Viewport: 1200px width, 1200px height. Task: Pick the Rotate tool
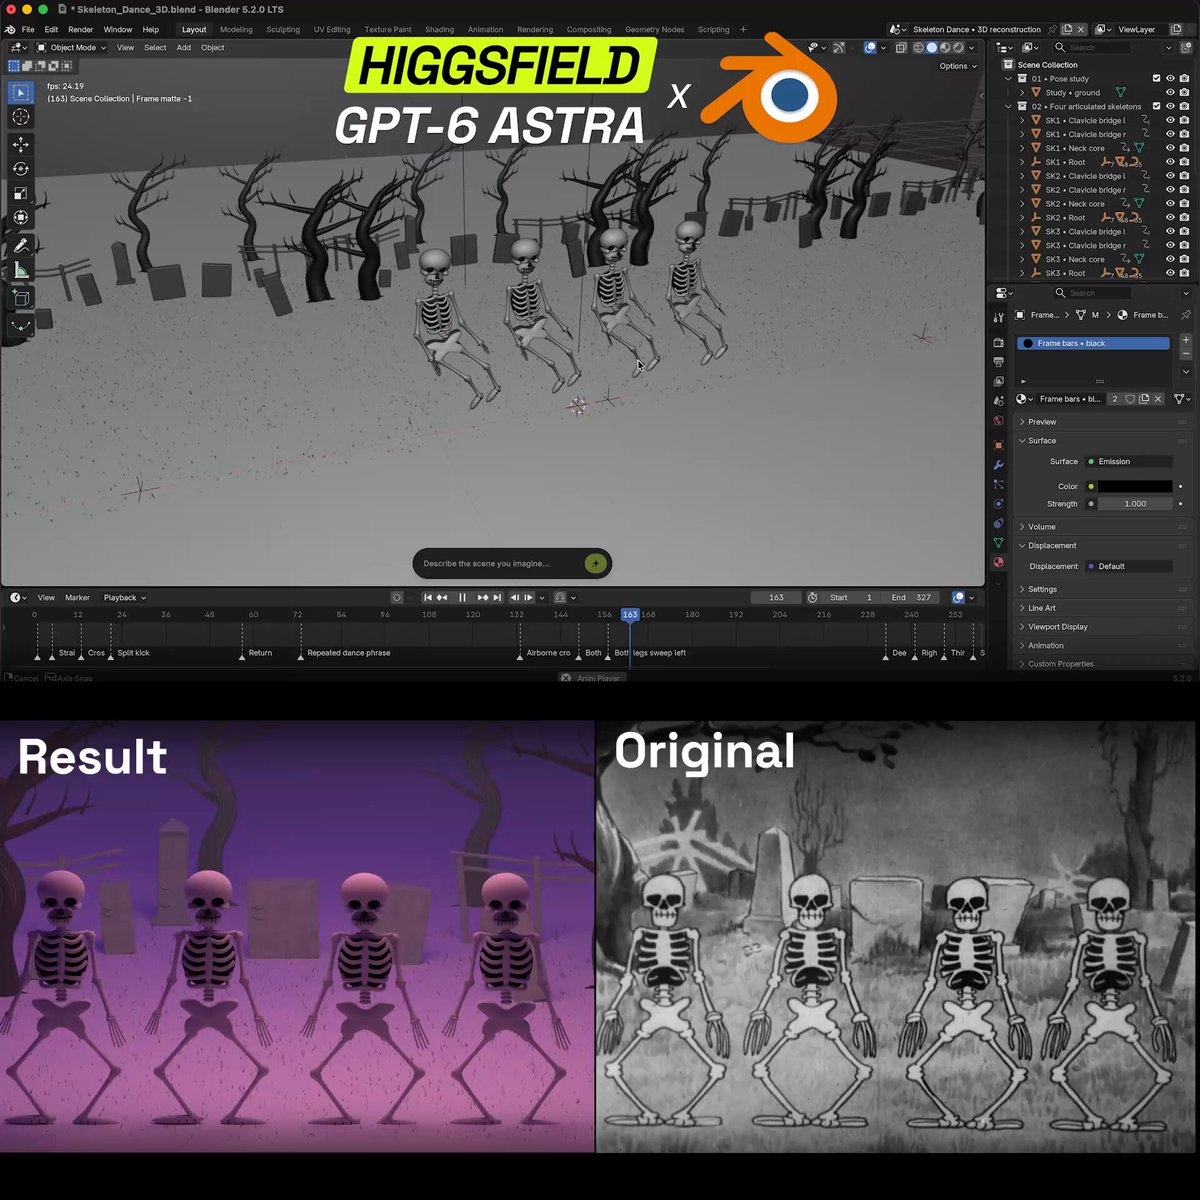pos(20,169)
